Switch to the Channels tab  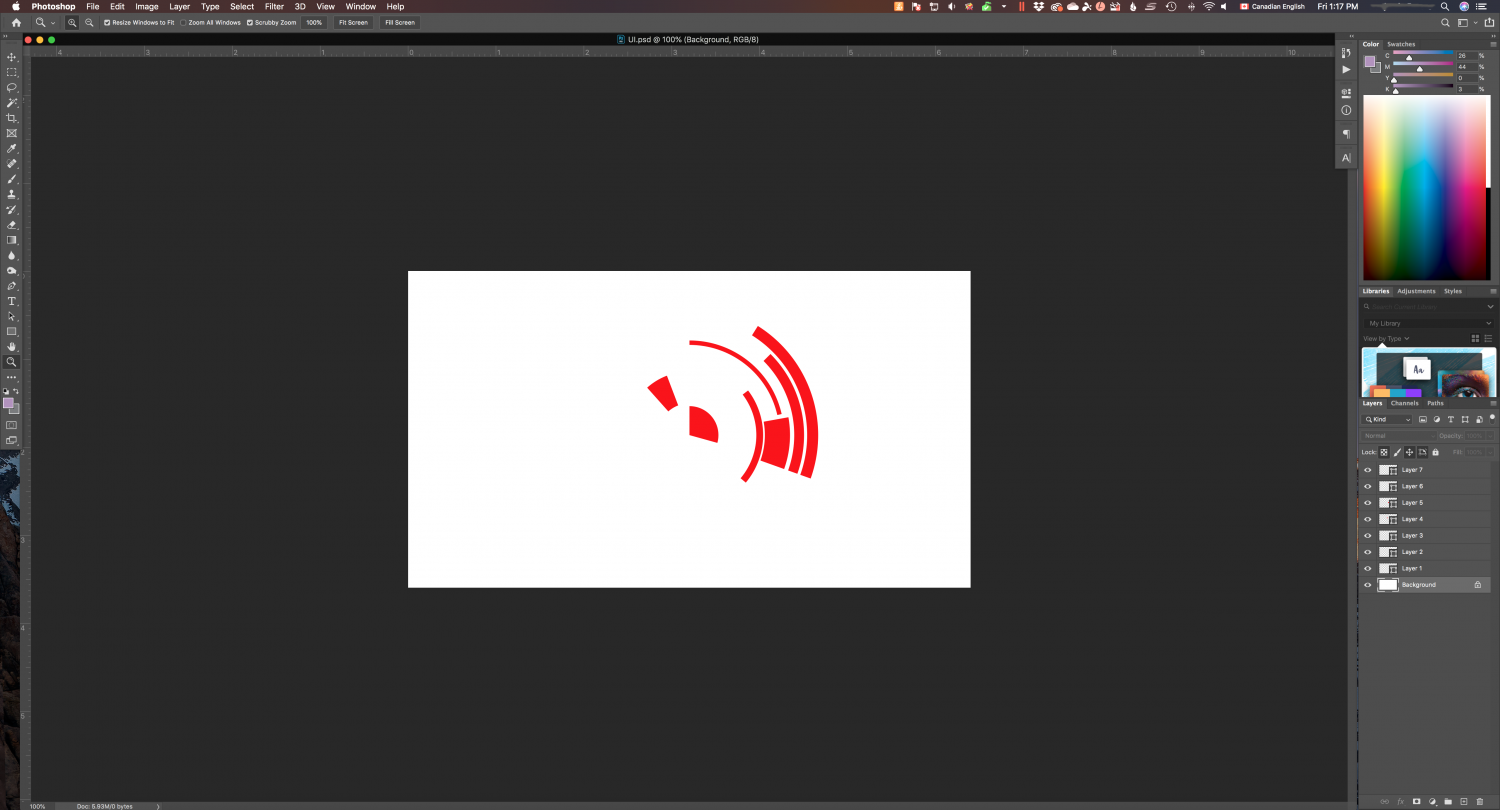[x=1404, y=403]
